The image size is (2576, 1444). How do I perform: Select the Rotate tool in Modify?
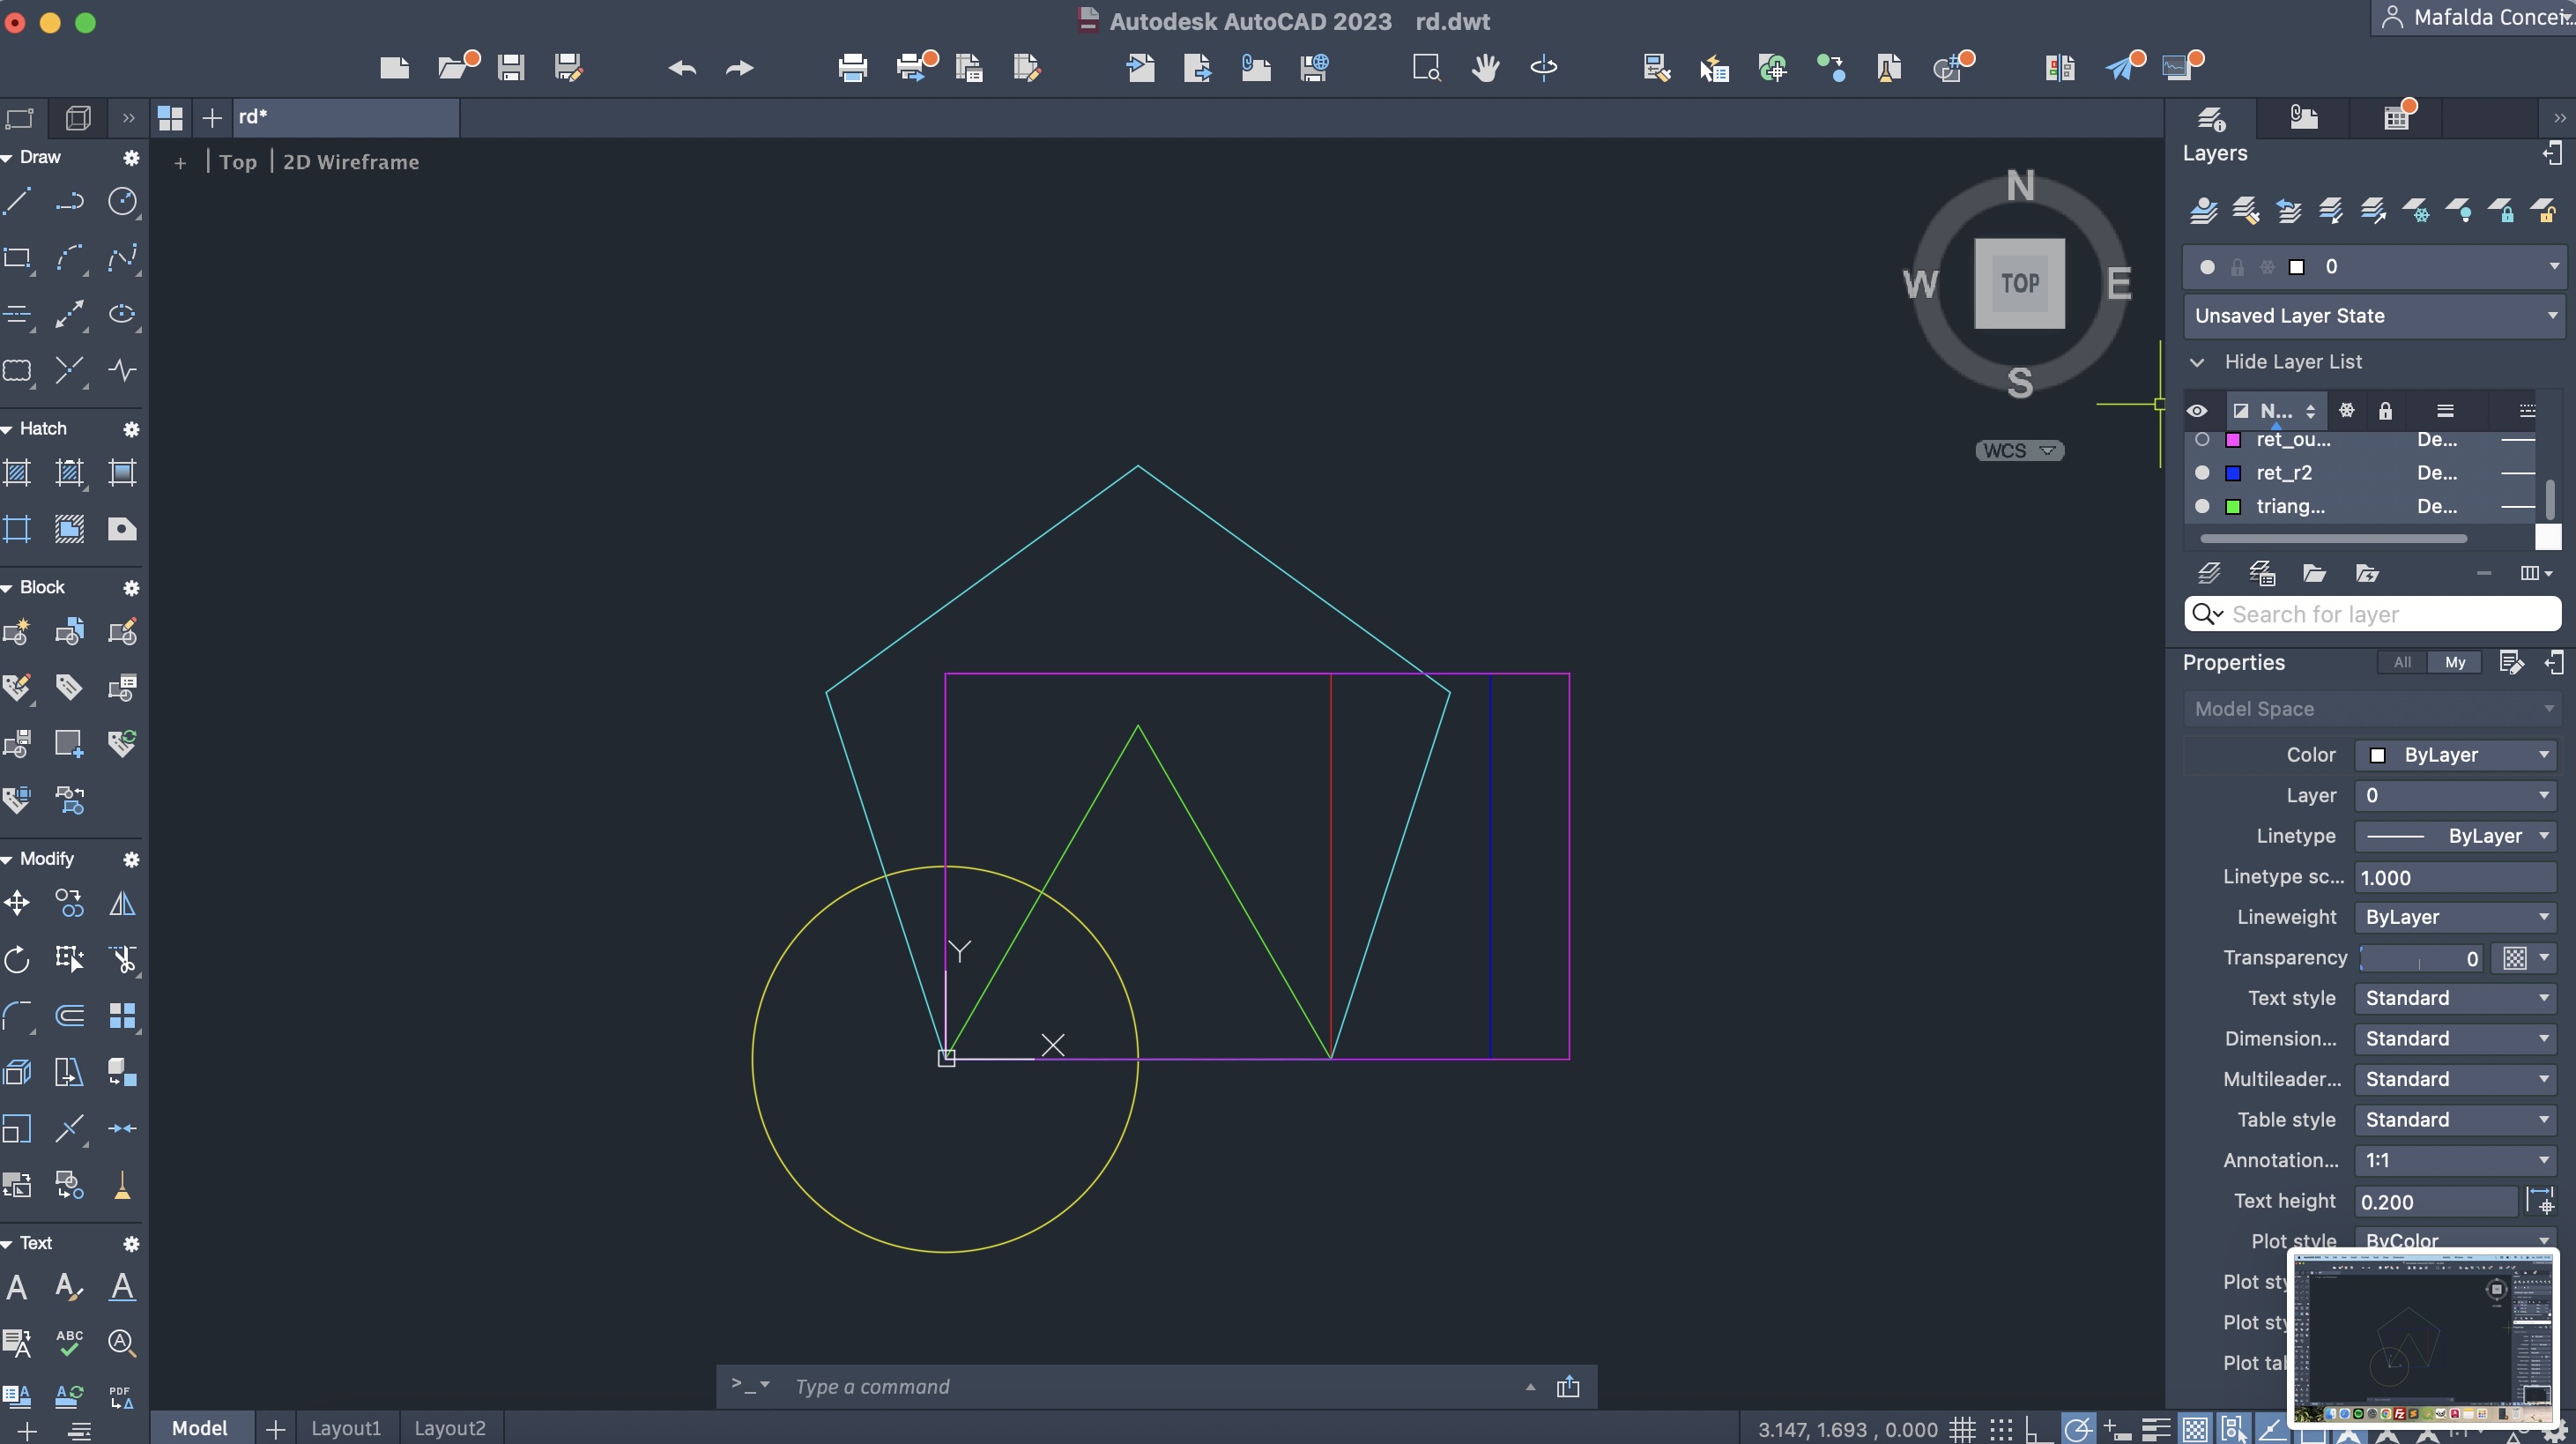17,960
